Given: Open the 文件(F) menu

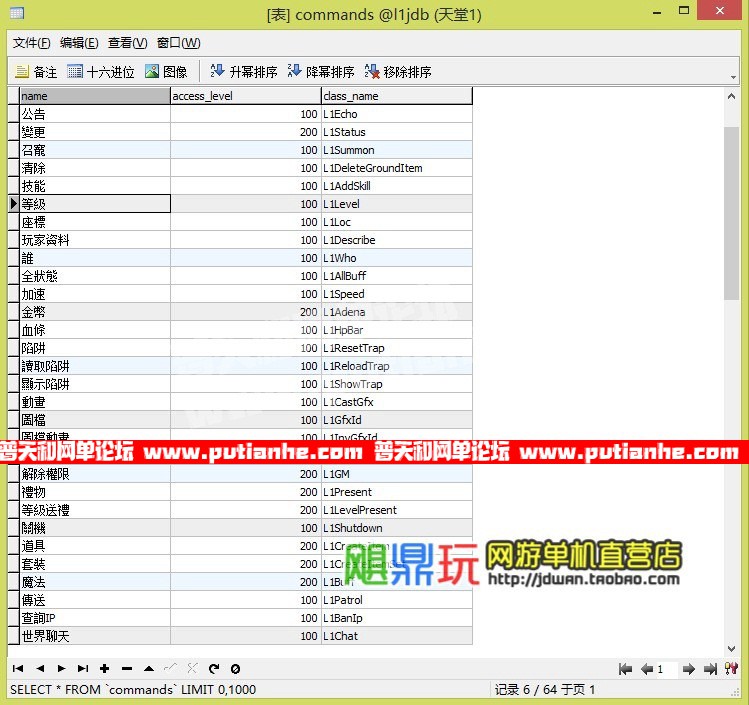Looking at the screenshot, I should tap(32, 43).
